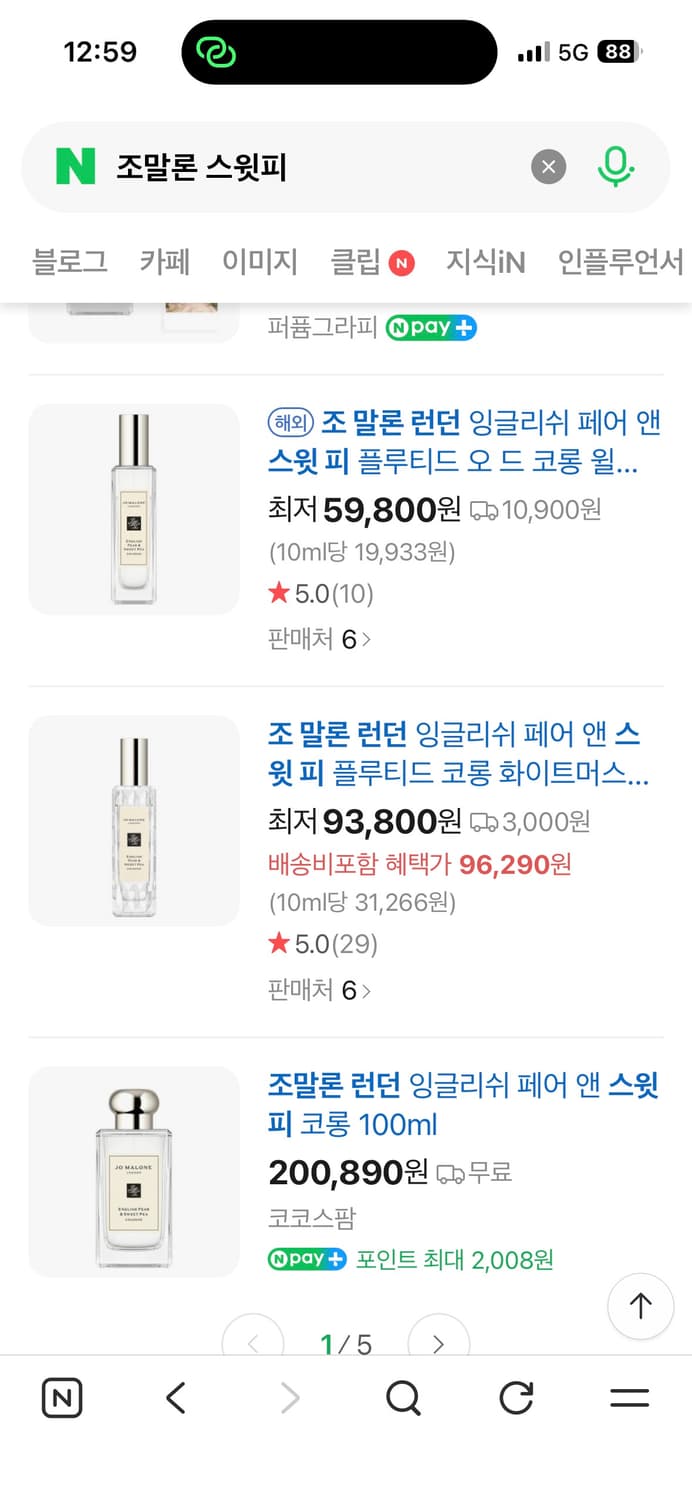Tap the back navigation arrow
692x1500 pixels.
pyautogui.click(x=174, y=1398)
